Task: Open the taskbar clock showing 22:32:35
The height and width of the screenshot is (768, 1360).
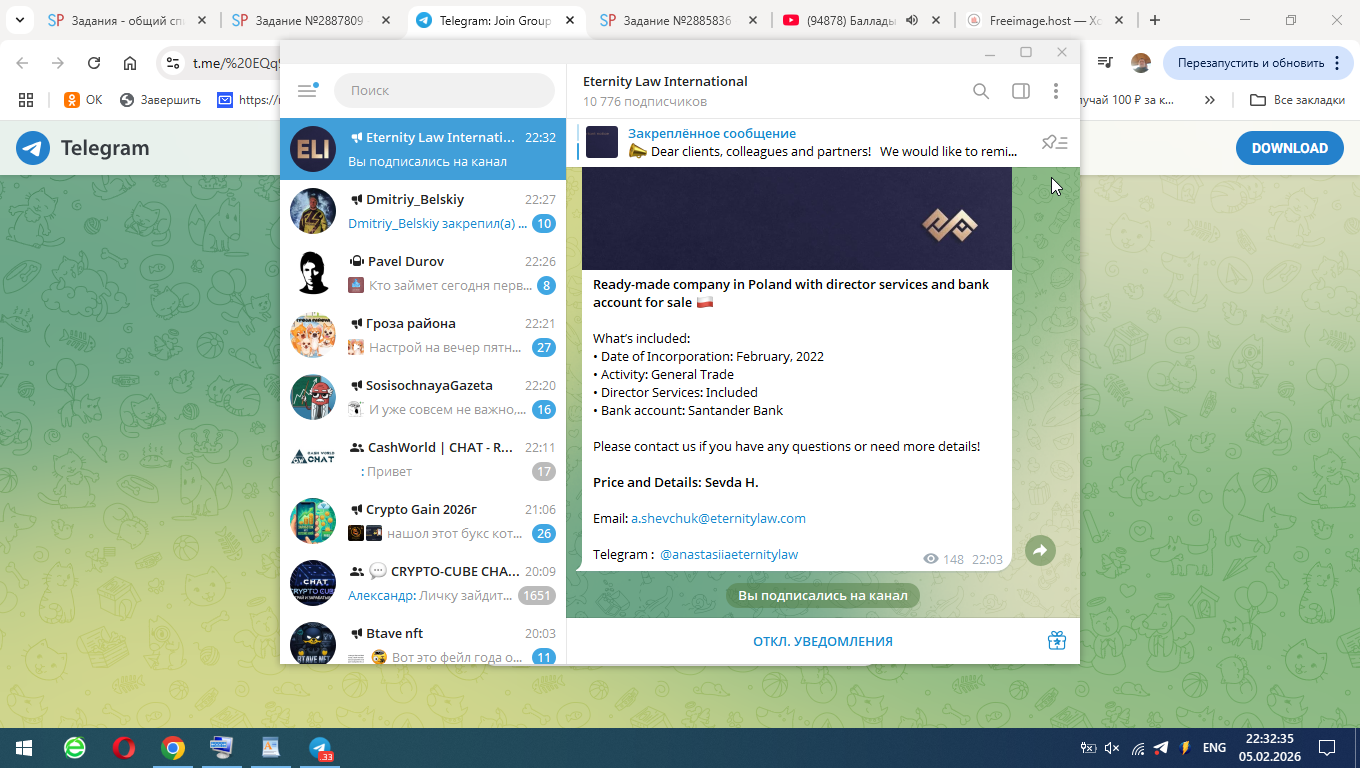Action: pyautogui.click(x=1270, y=748)
